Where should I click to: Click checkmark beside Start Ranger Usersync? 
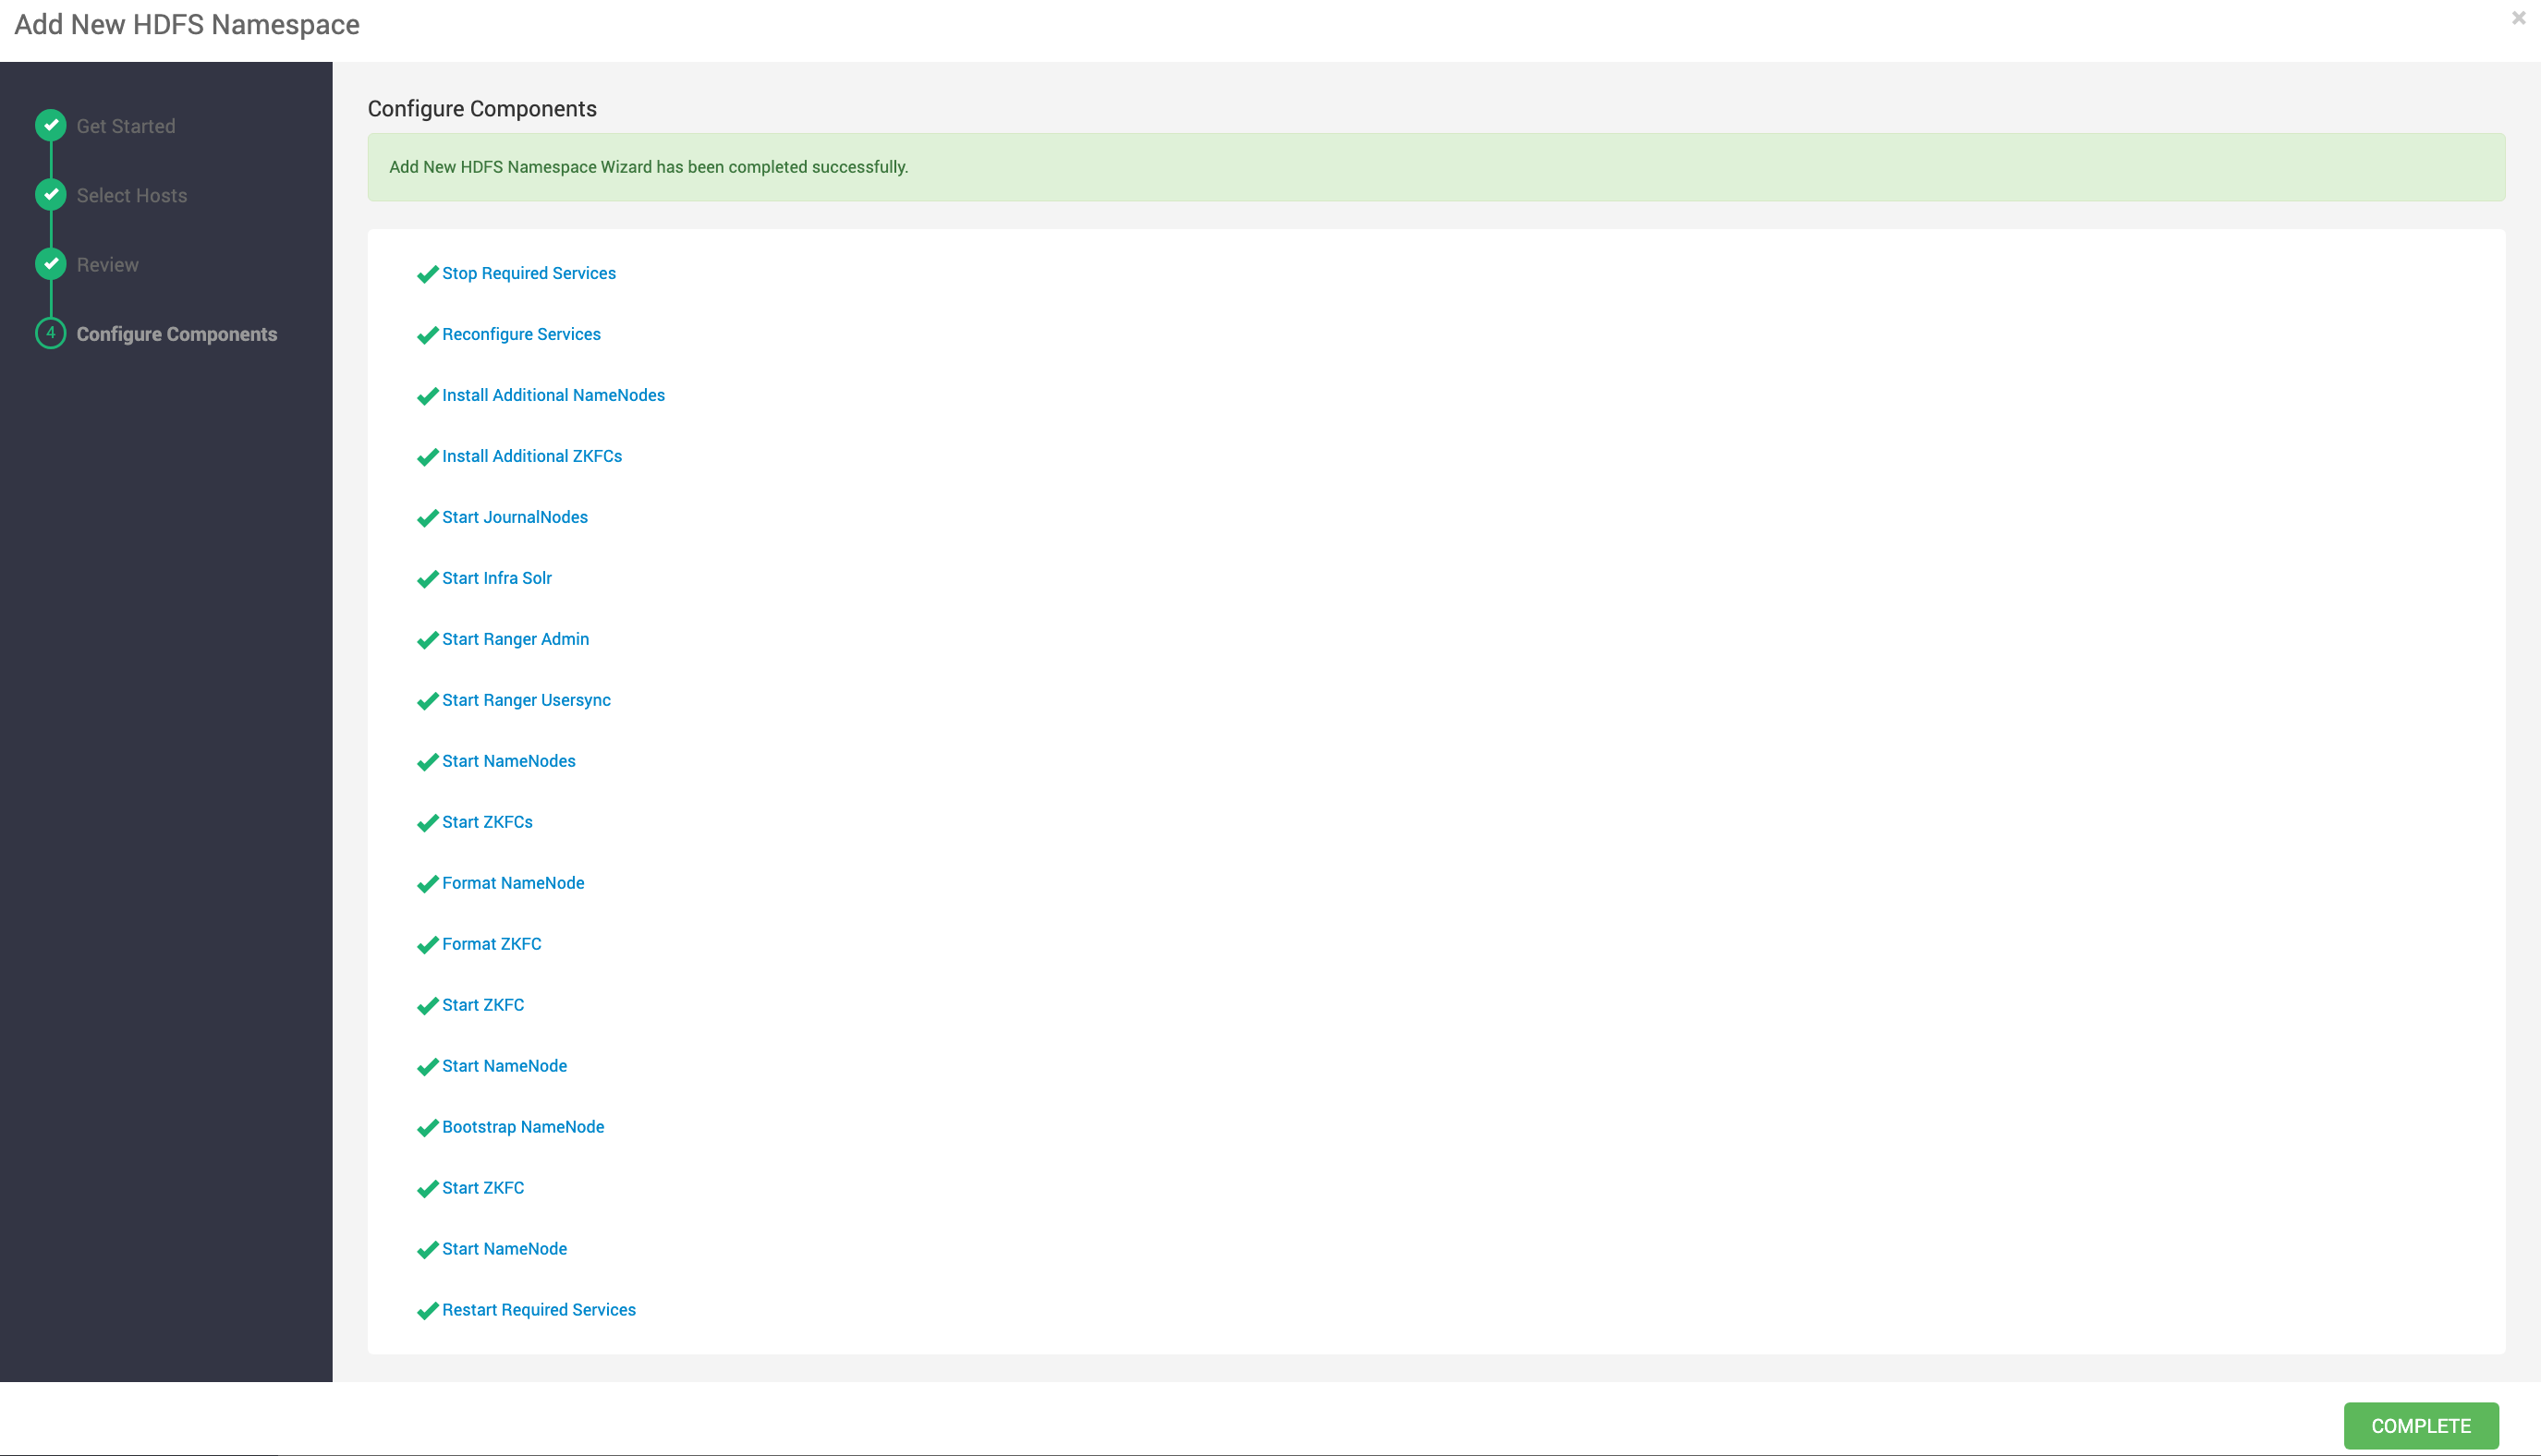428,701
